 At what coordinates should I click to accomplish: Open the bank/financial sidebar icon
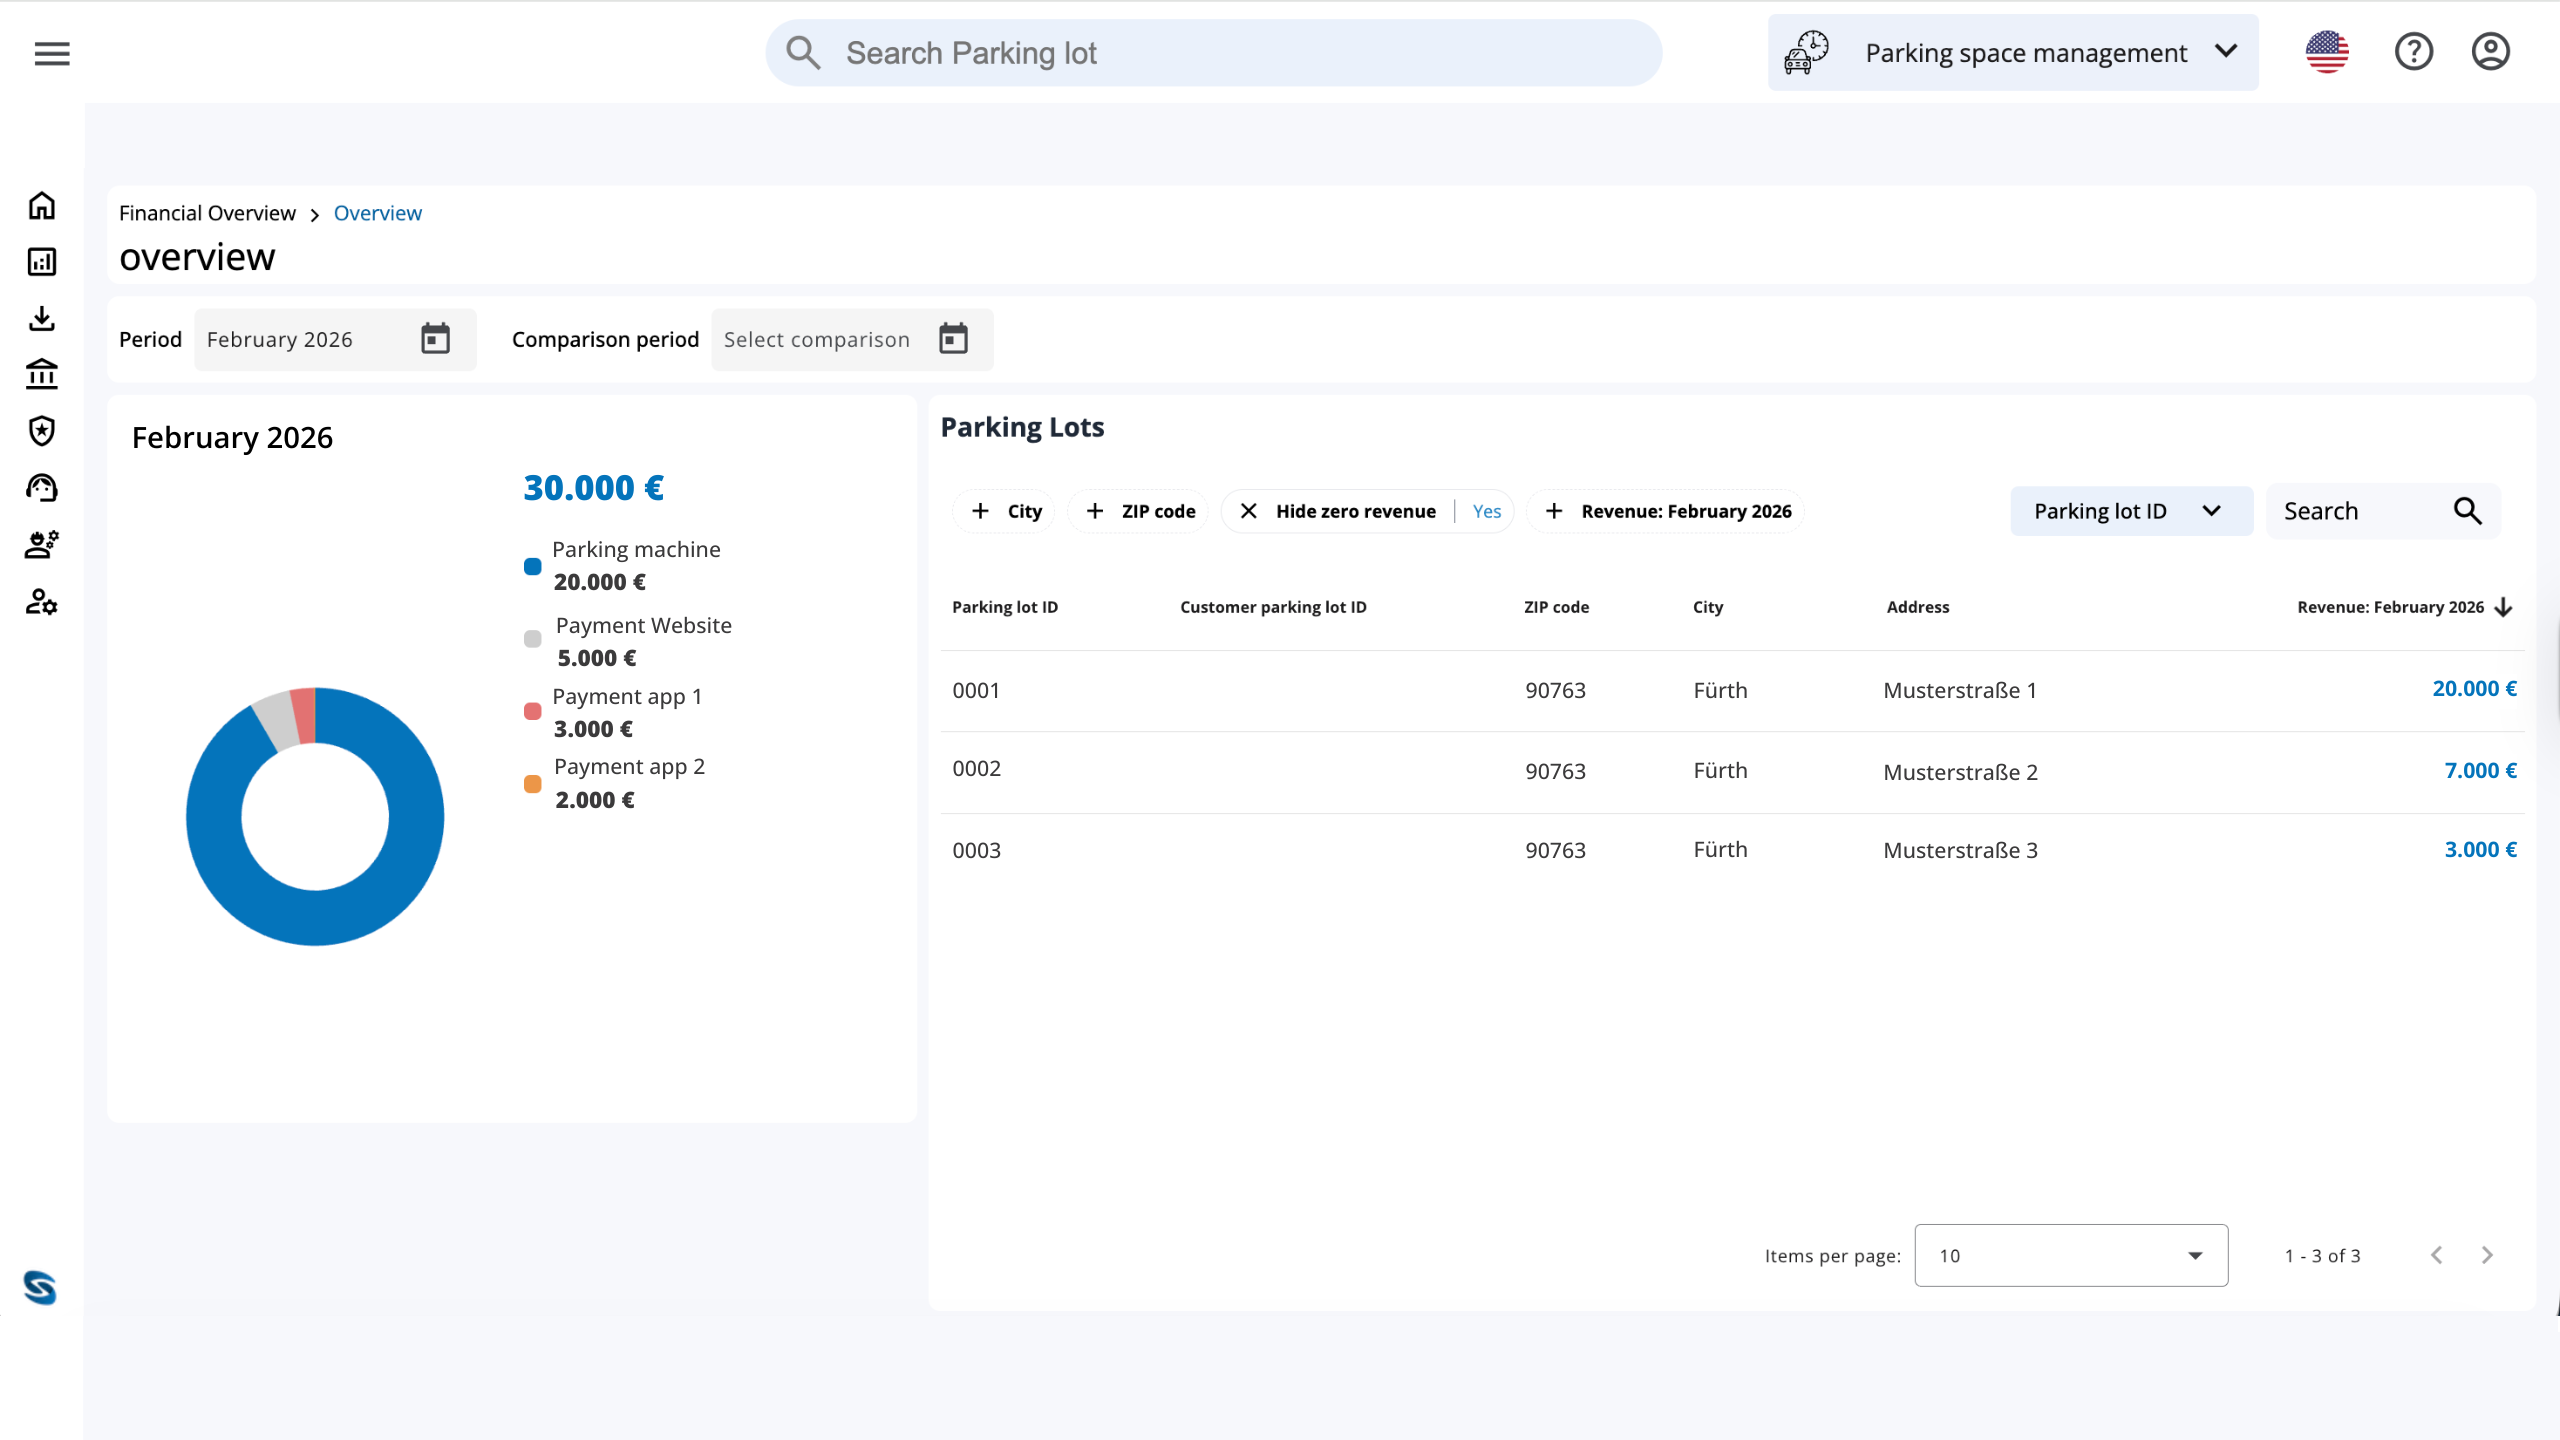(x=42, y=374)
